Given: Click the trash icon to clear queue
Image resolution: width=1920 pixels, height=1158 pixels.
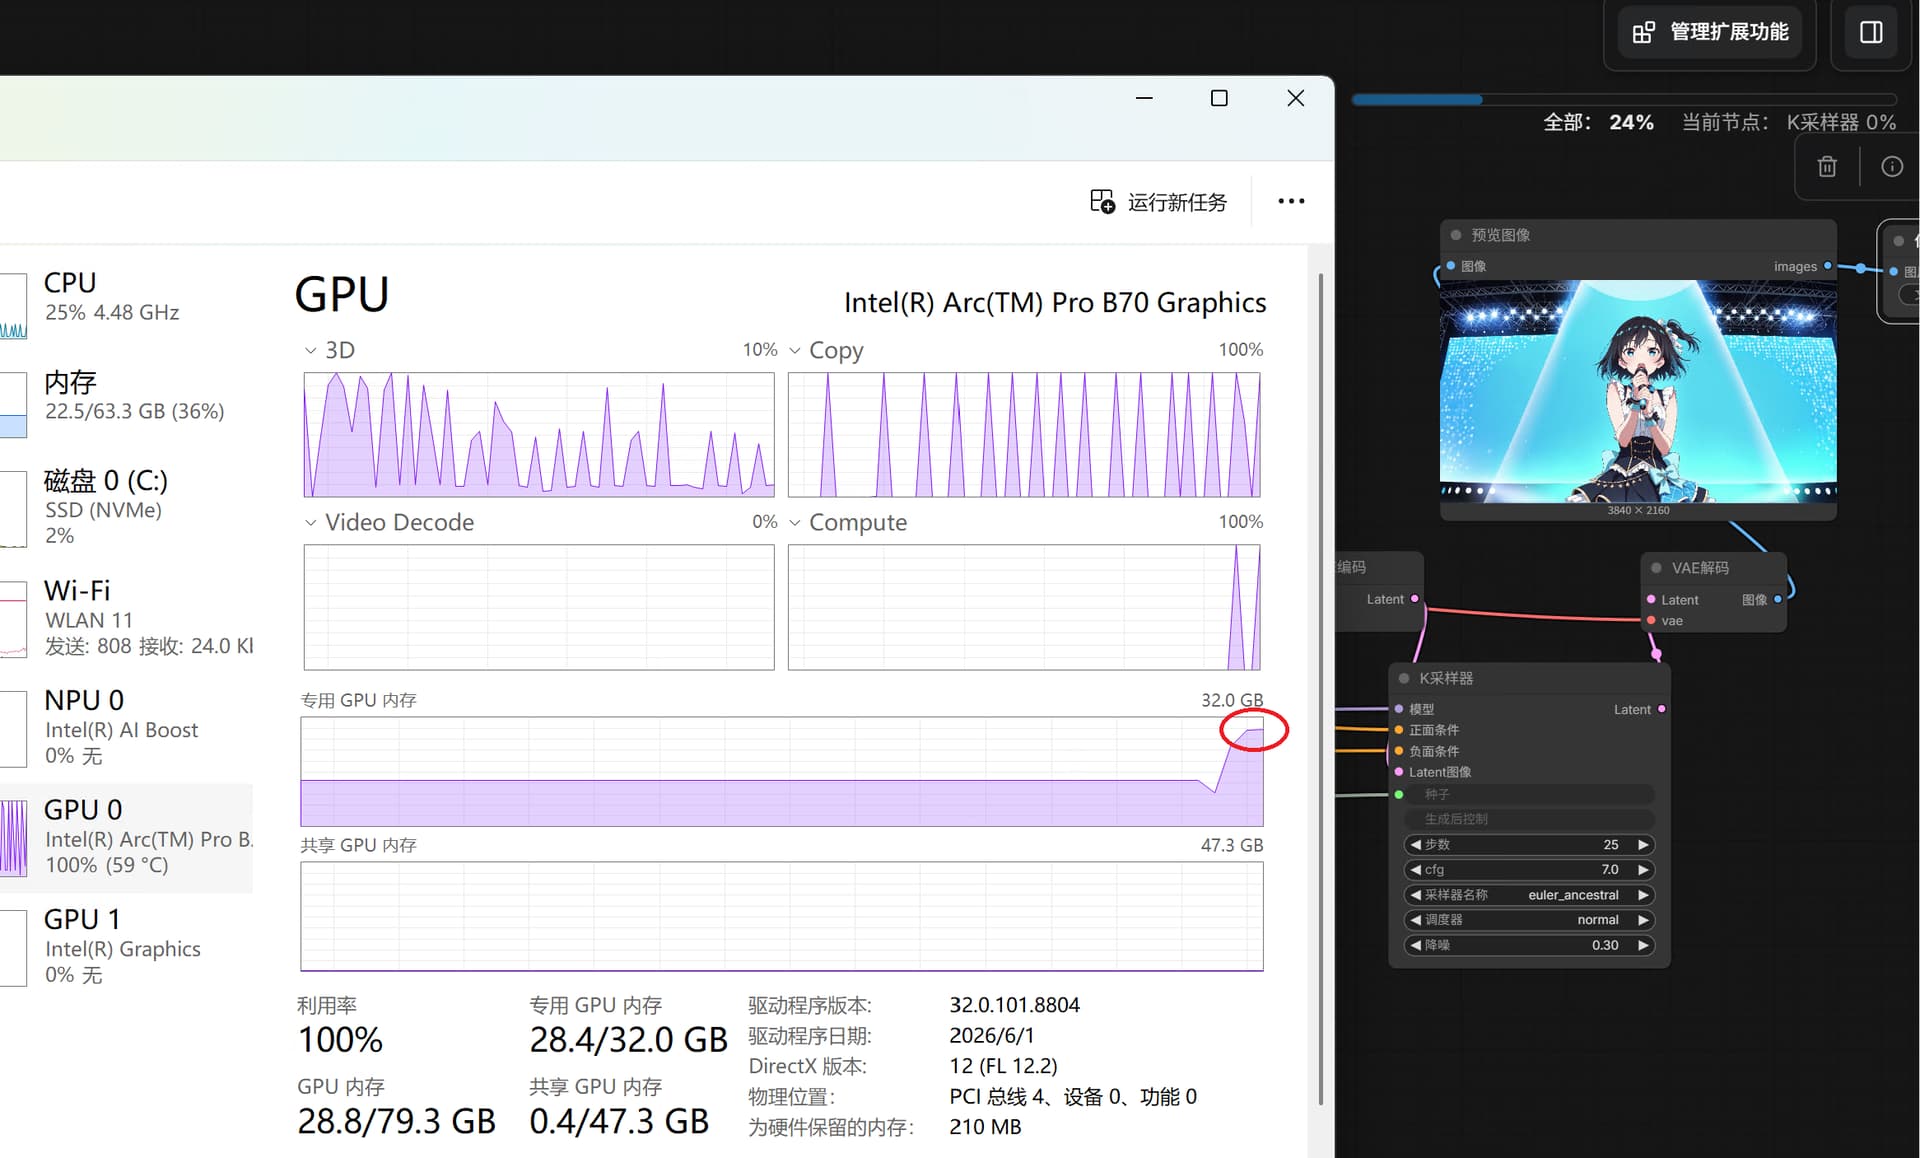Looking at the screenshot, I should (x=1826, y=166).
